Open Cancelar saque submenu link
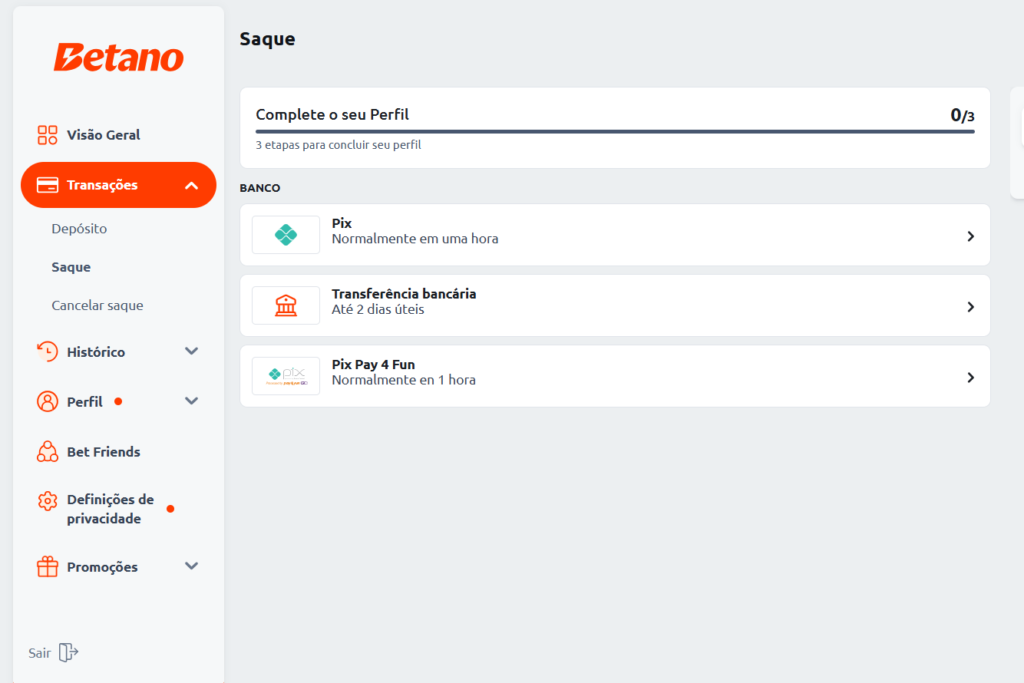Image resolution: width=1024 pixels, height=683 pixels. click(97, 305)
